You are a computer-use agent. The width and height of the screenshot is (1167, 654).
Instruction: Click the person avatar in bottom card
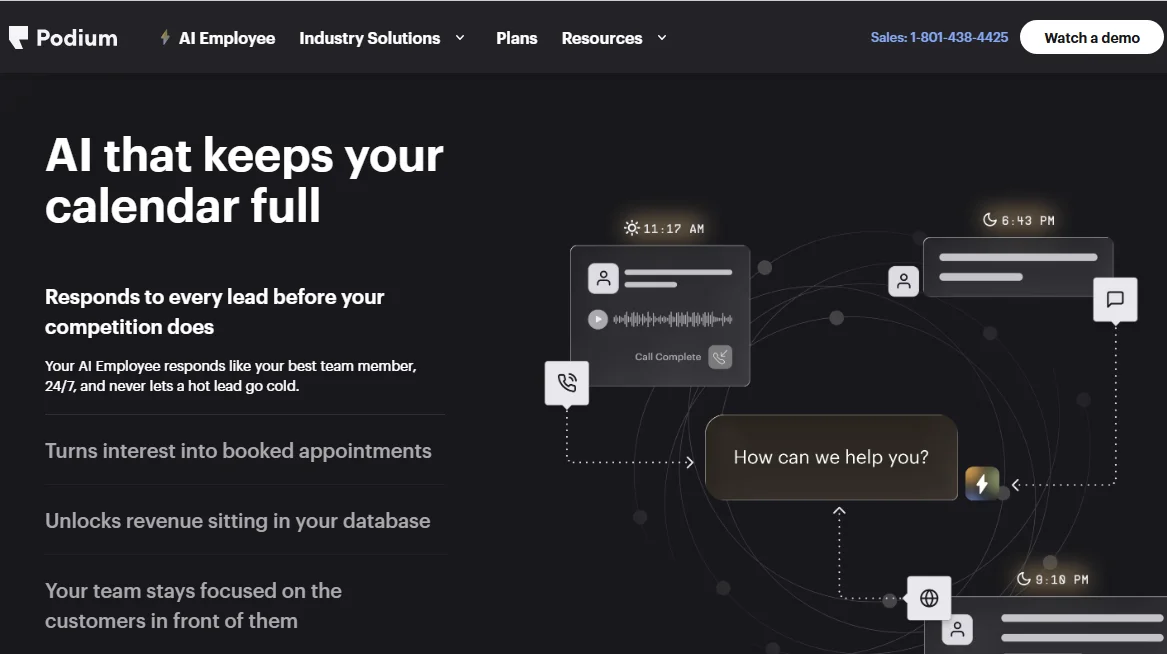click(958, 629)
